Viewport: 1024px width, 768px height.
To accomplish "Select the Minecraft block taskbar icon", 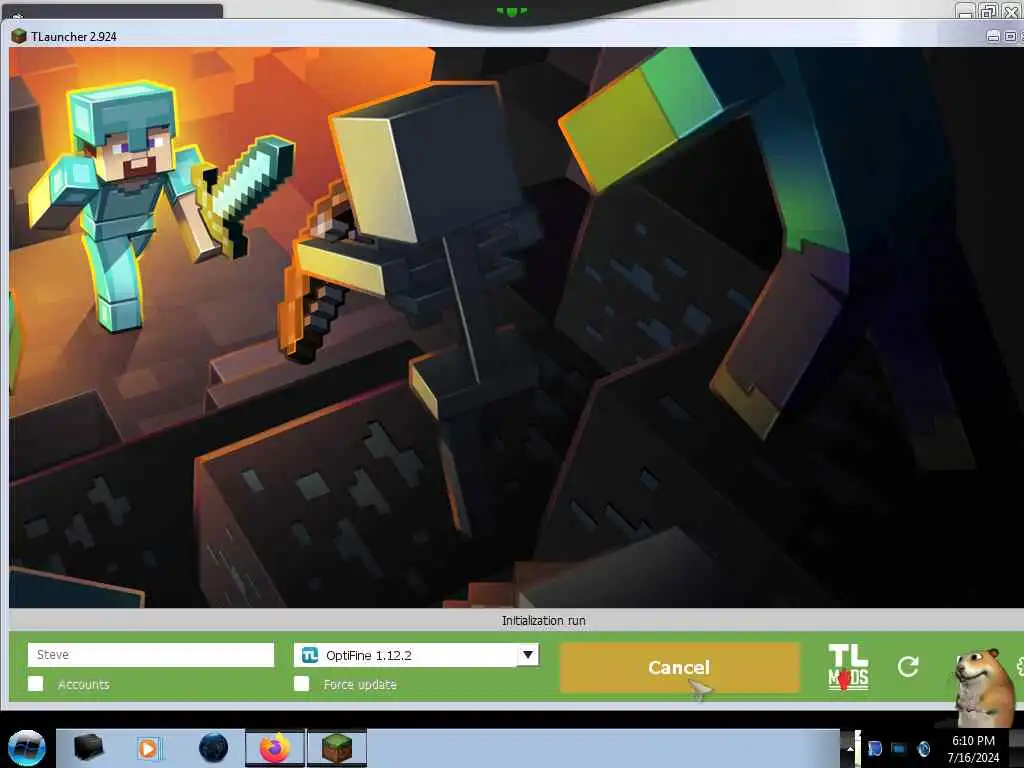I will 337,748.
